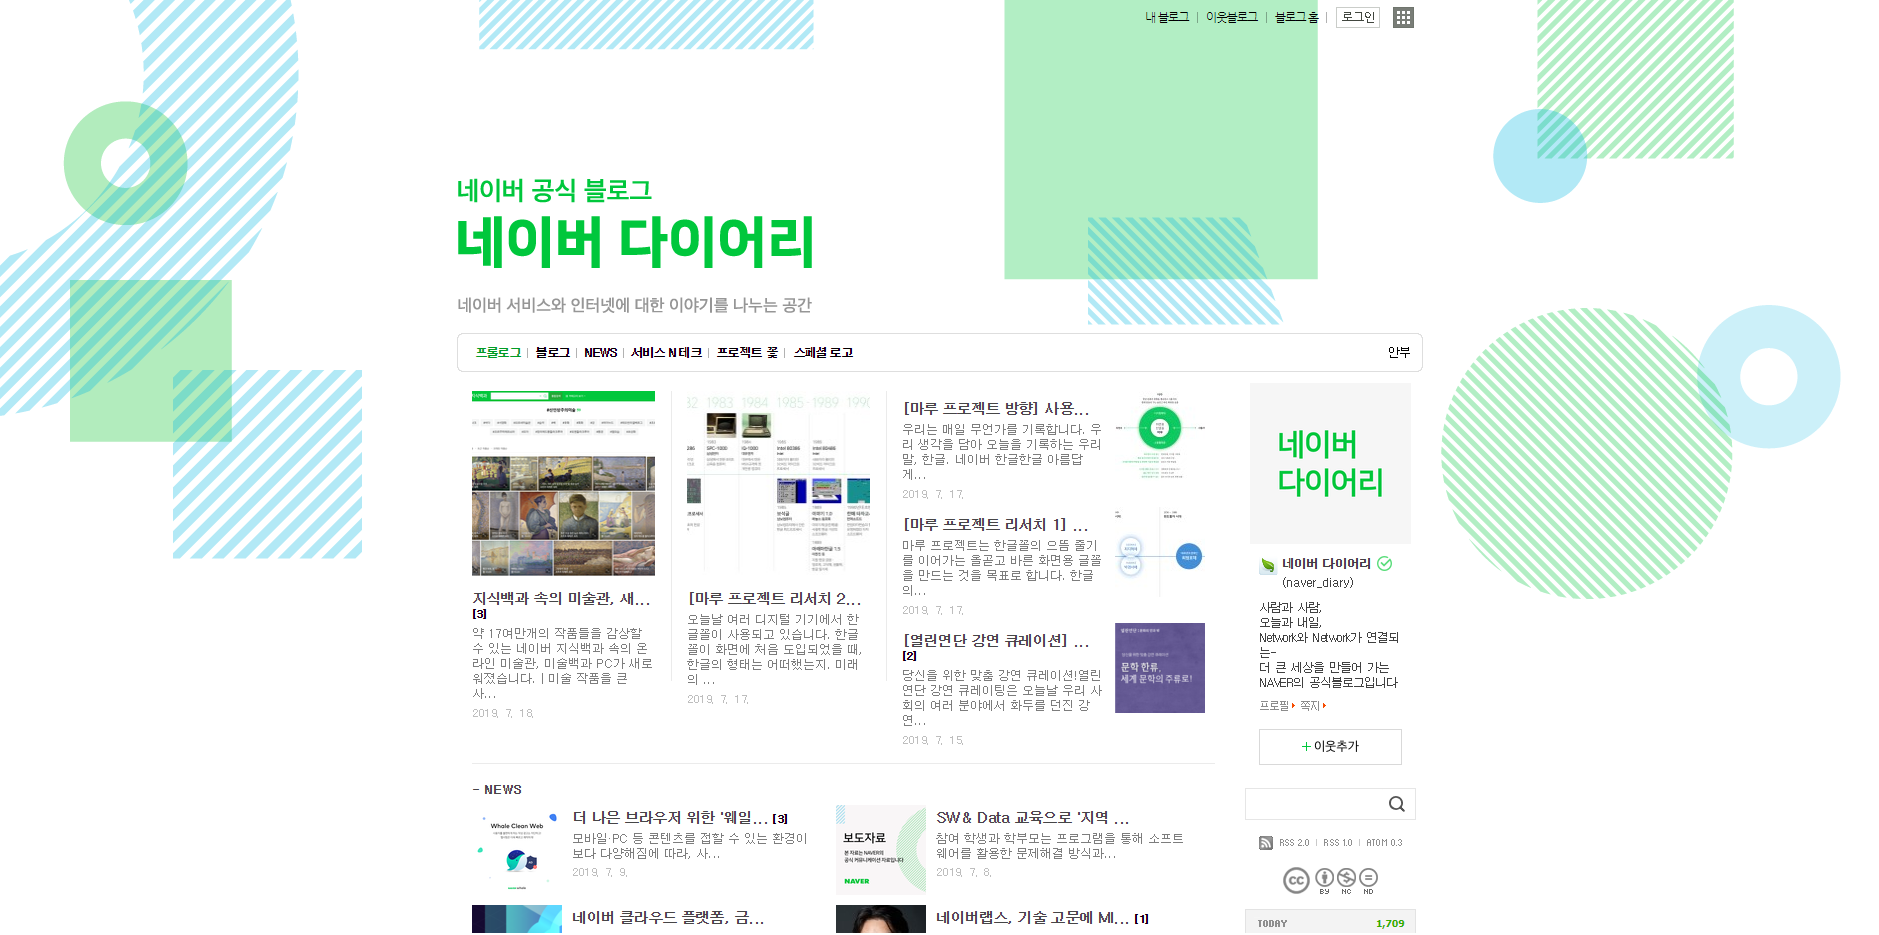Click the NC non-commercial license icon
Viewport: 1879px width, 935px height.
click(1348, 880)
